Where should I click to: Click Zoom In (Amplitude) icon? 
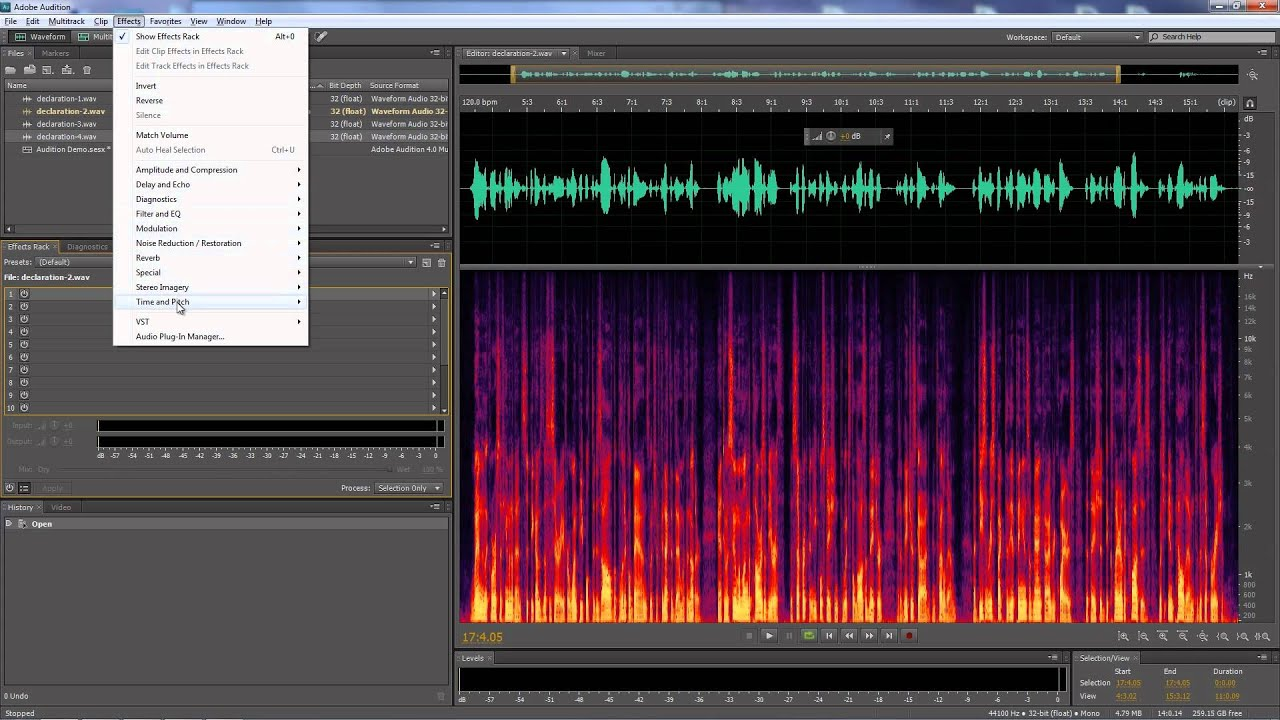pos(1123,636)
